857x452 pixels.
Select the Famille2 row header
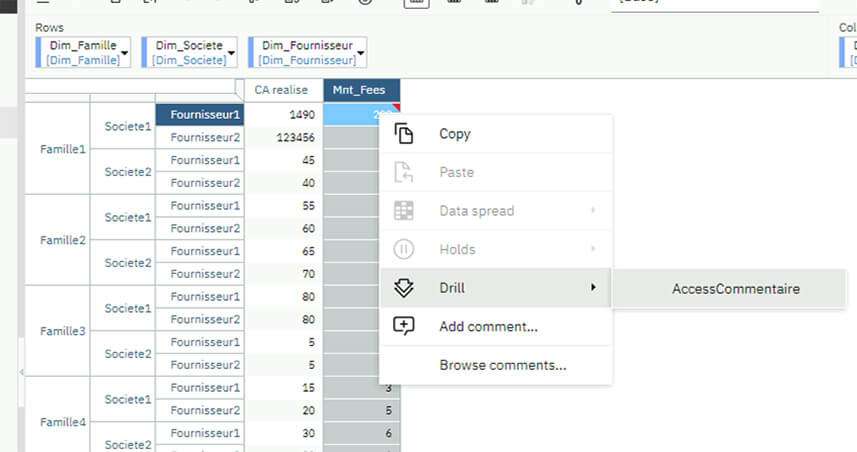(x=57, y=240)
